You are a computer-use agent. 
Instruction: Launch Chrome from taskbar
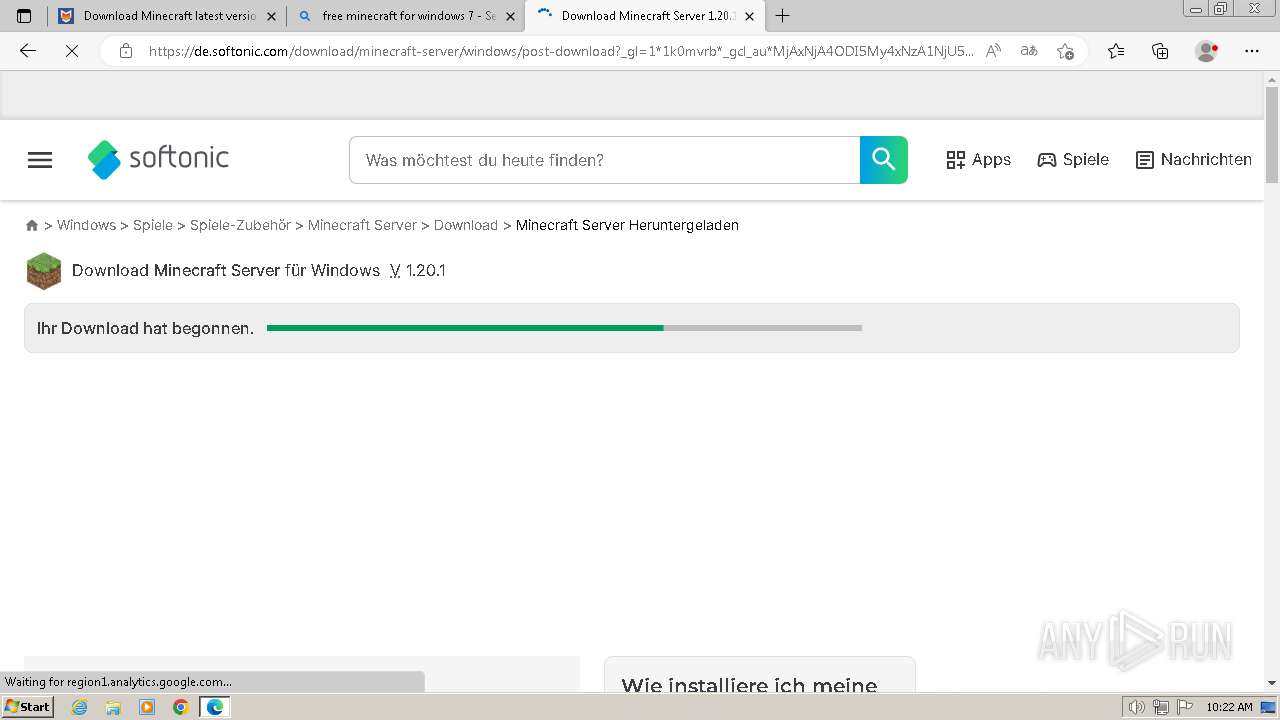[x=181, y=707]
